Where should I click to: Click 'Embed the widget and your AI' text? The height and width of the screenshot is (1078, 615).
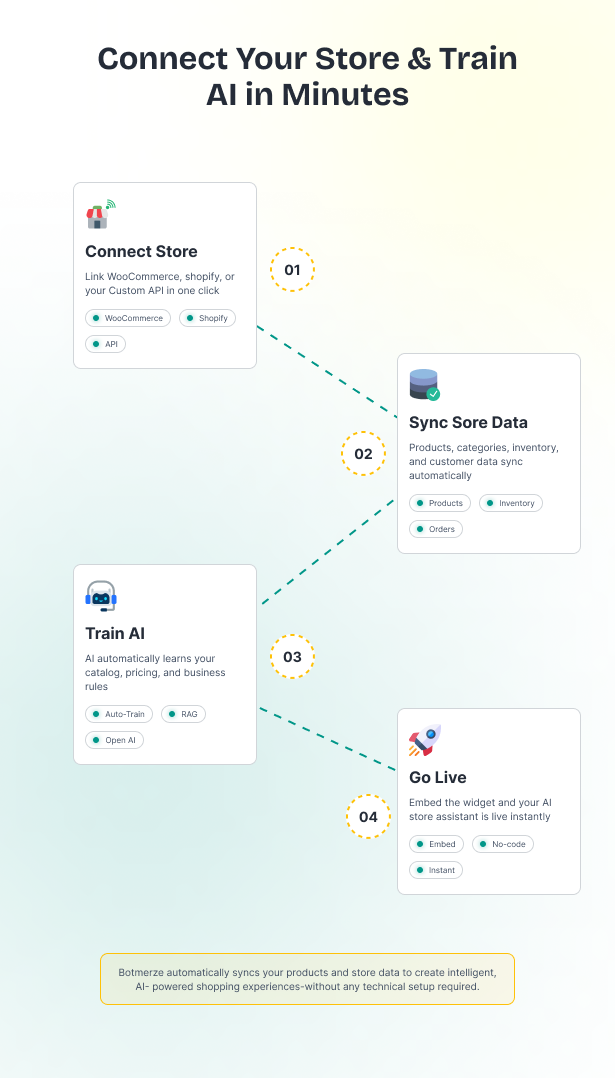tap(480, 803)
